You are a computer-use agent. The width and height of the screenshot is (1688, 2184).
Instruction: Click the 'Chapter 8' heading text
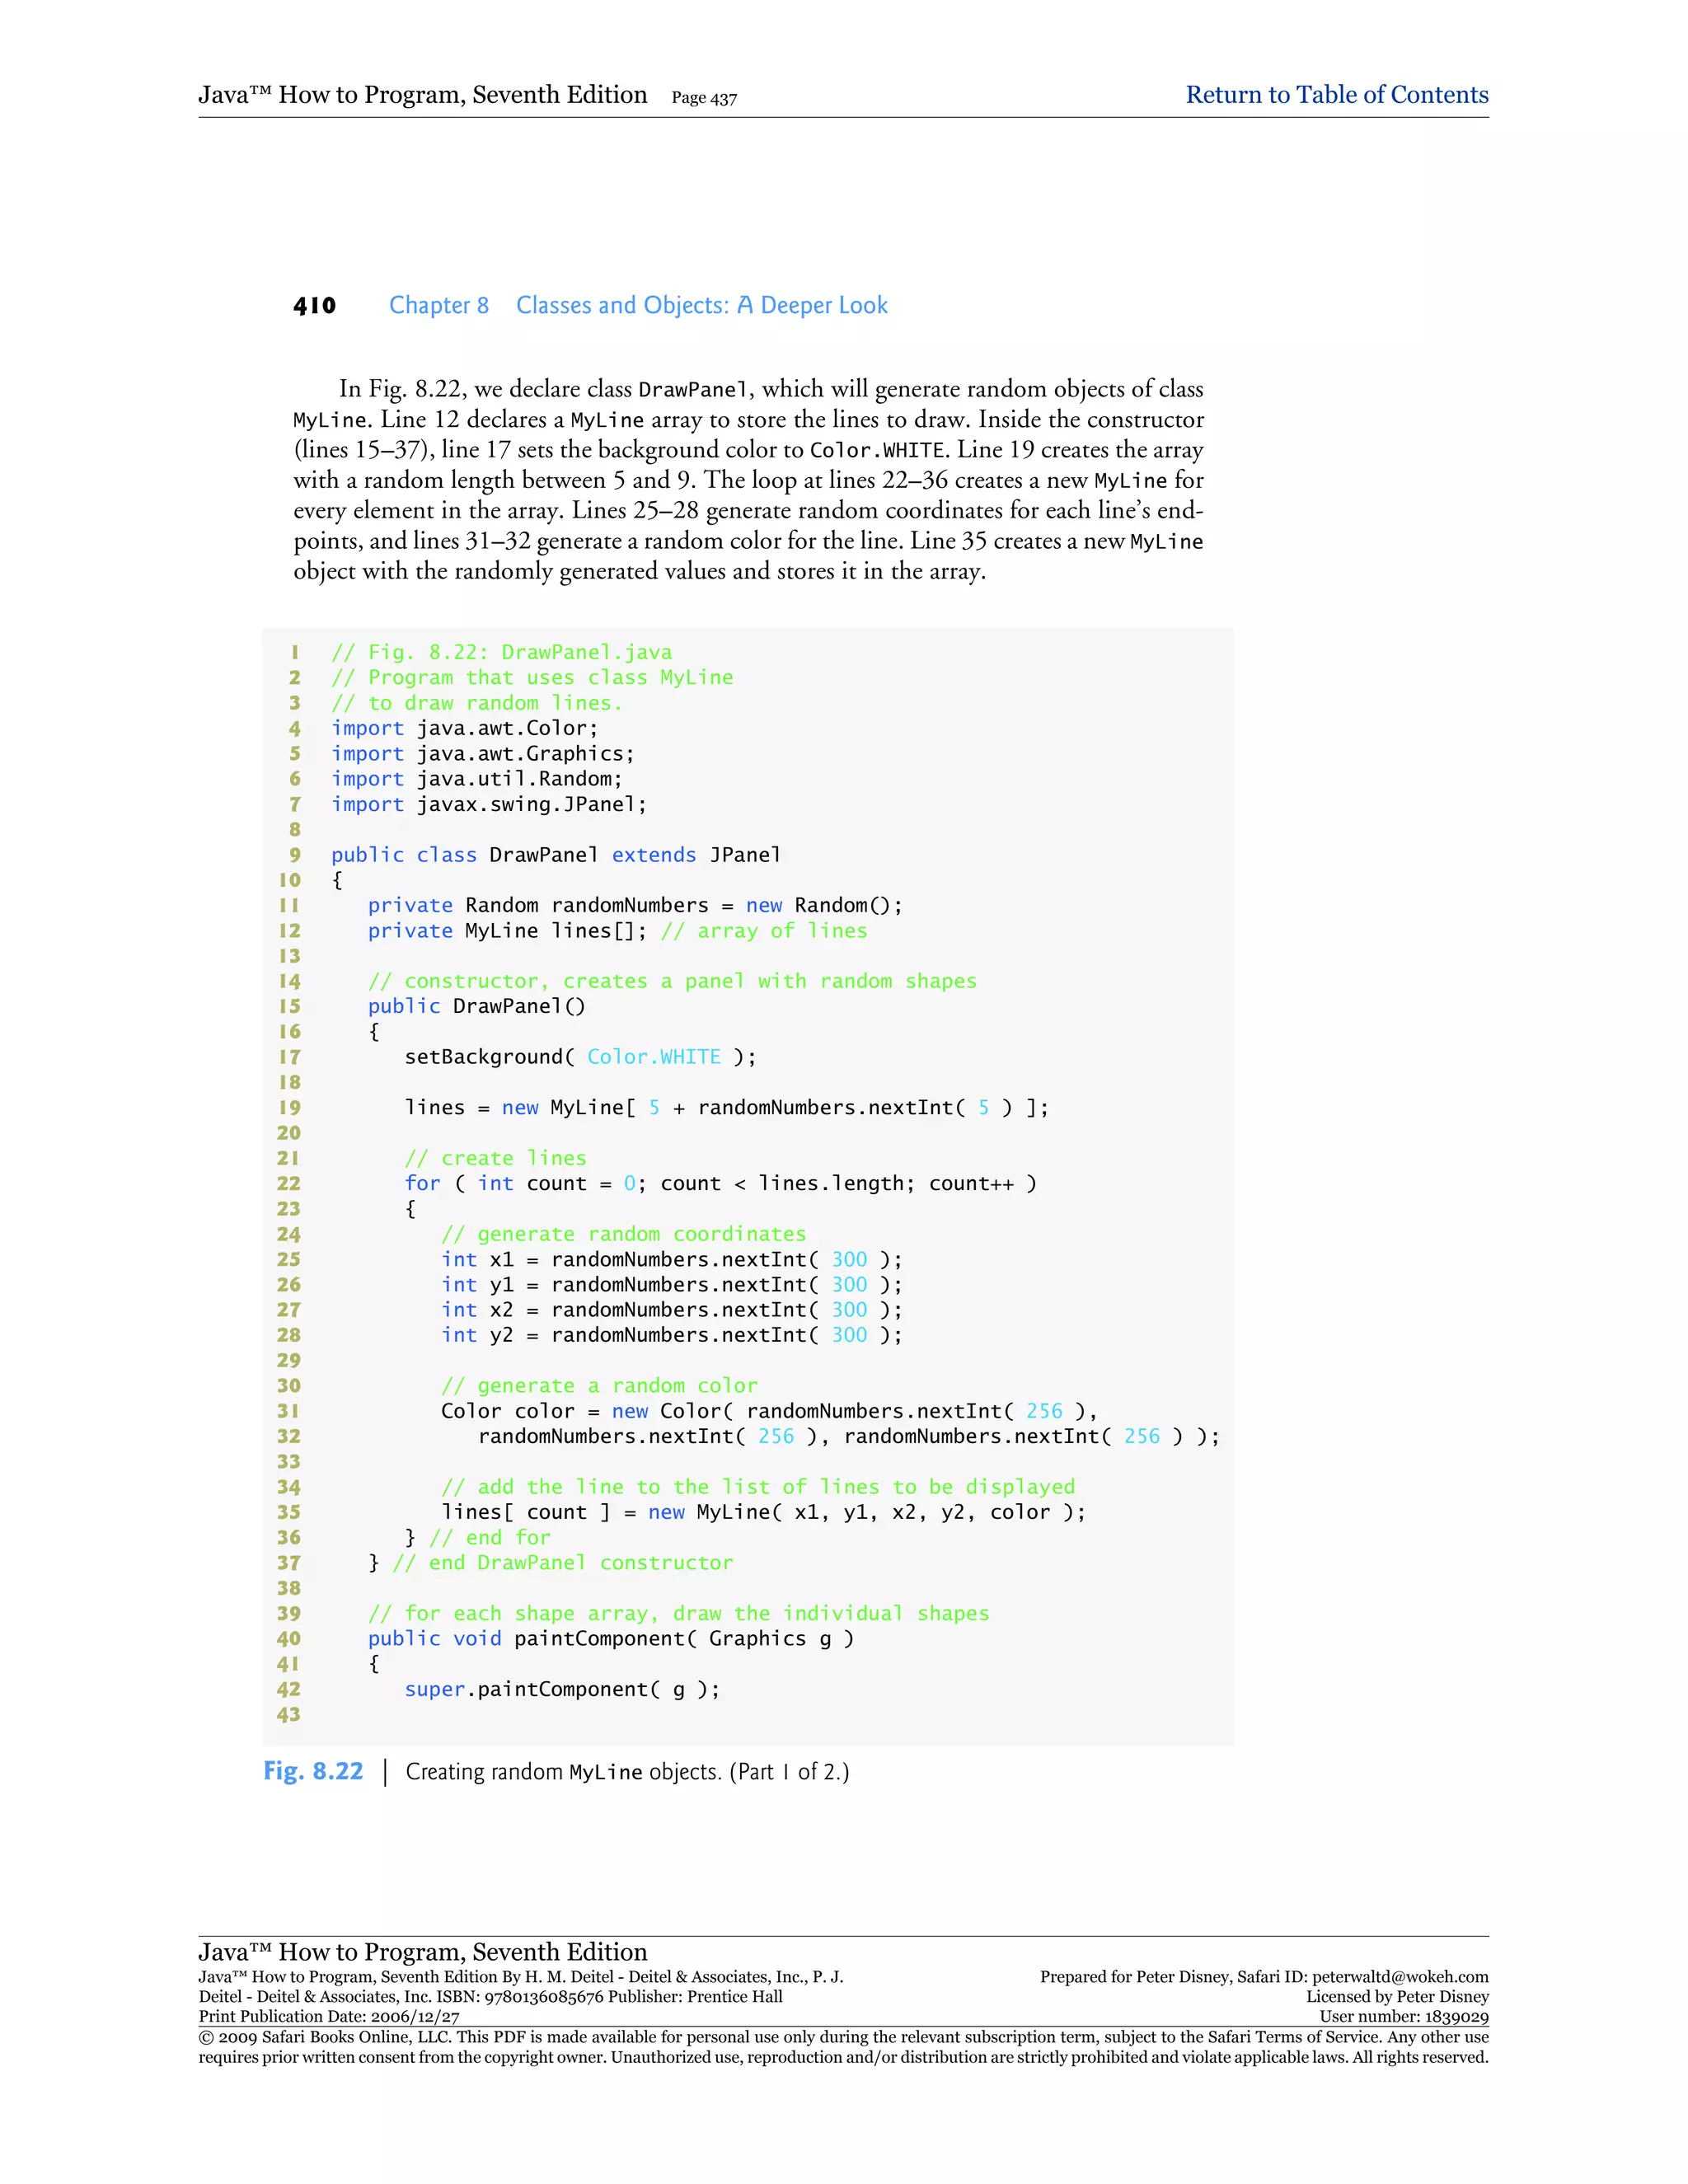click(x=438, y=305)
